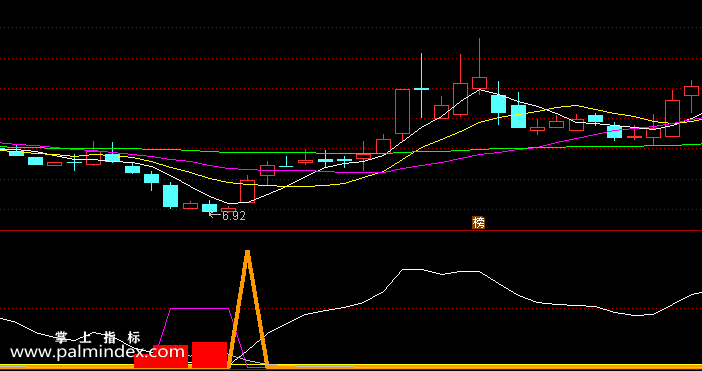Click the last red candle at the right edge
The width and height of the screenshot is (702, 371).
coord(691,91)
